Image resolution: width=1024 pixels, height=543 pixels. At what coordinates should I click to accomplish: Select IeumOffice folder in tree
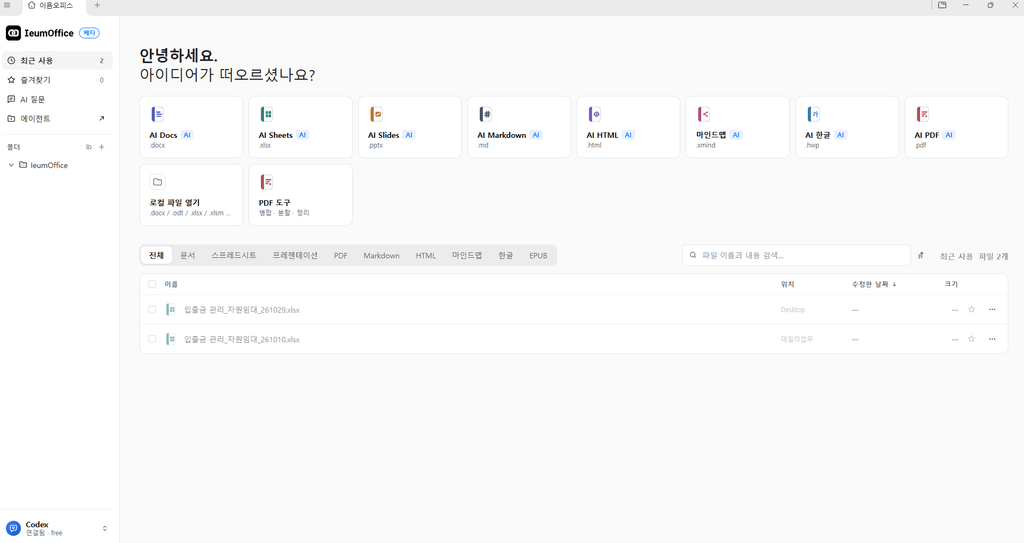click(48, 165)
